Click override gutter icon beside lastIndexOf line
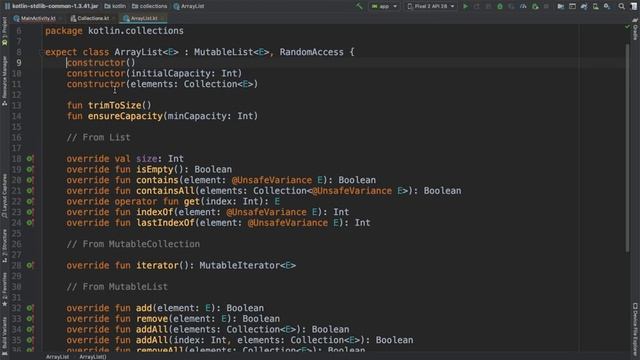The image size is (640, 360). pyautogui.click(x=30, y=222)
